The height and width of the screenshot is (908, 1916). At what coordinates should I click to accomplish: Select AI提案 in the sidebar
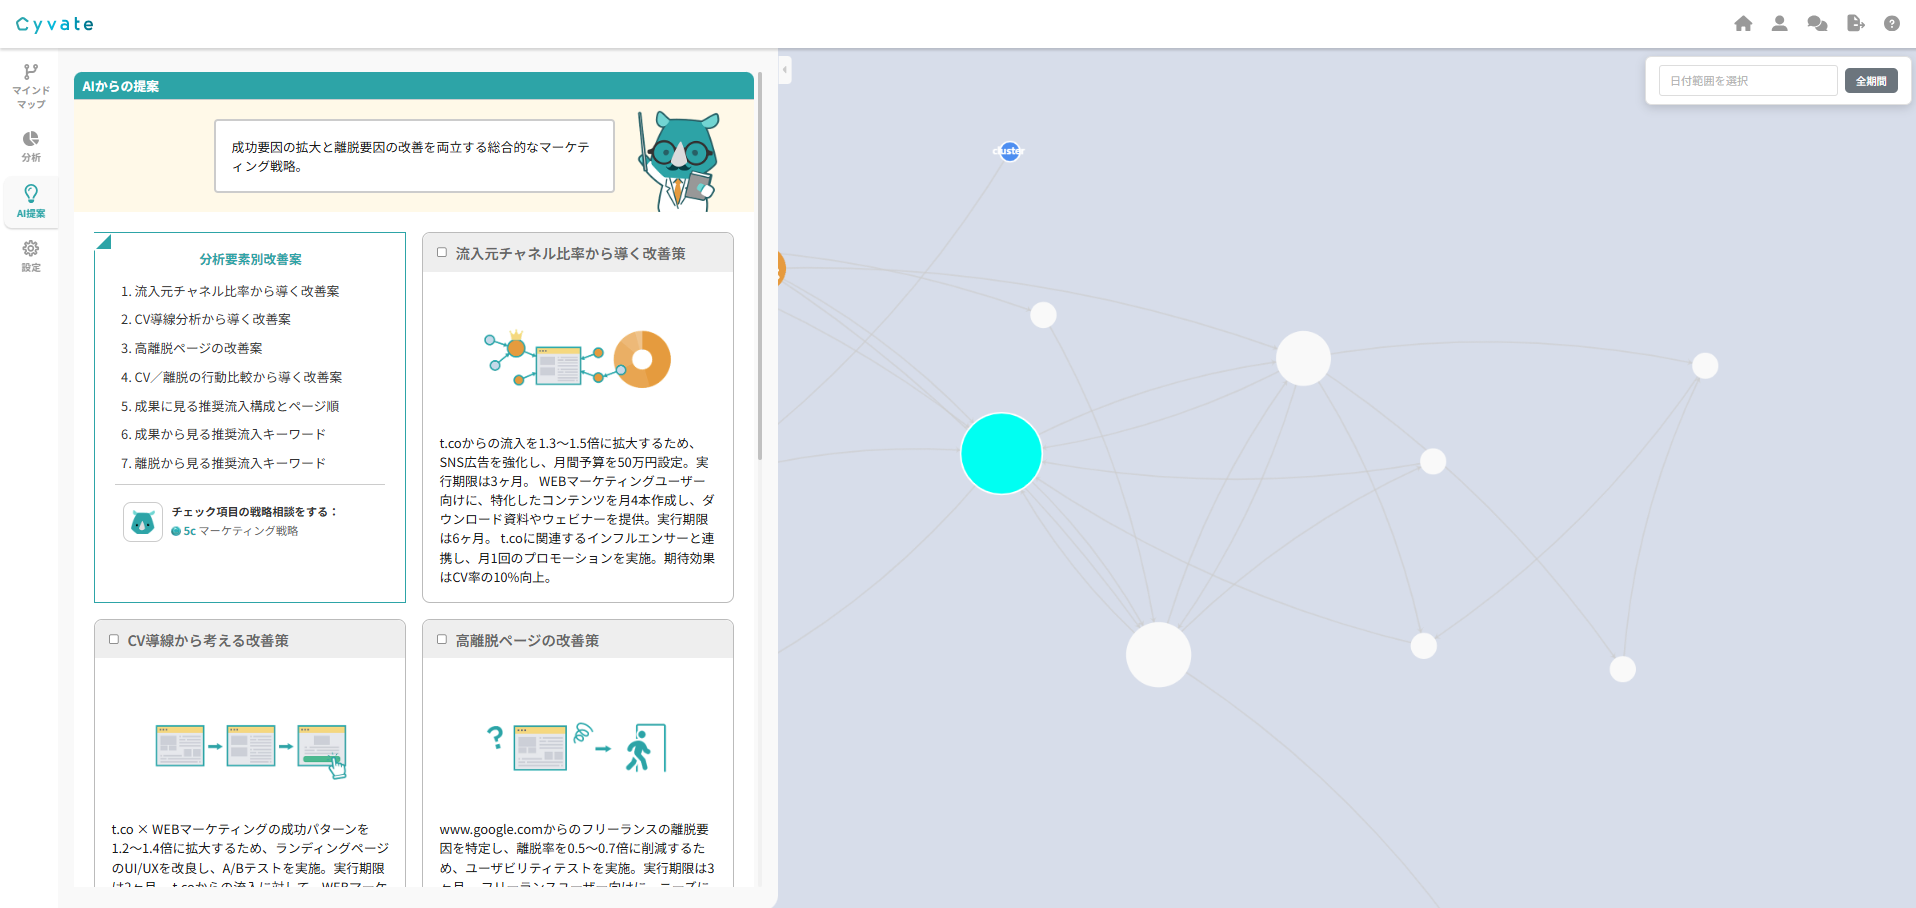click(31, 201)
